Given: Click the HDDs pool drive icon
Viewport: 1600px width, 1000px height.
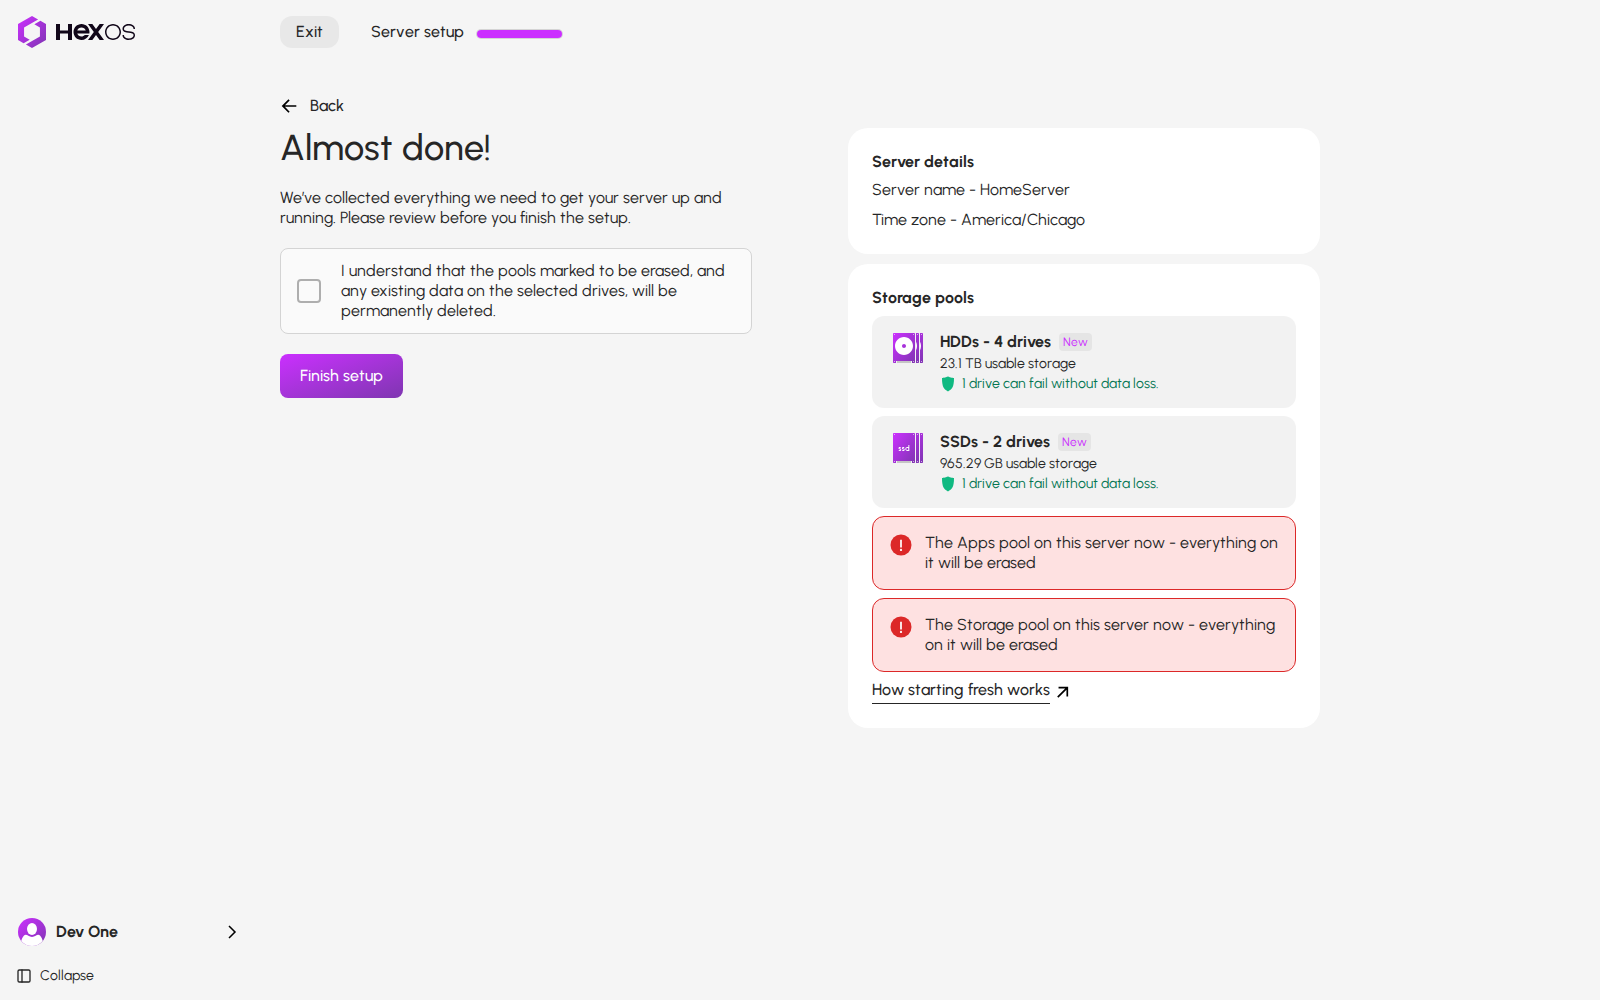Looking at the screenshot, I should coord(908,347).
